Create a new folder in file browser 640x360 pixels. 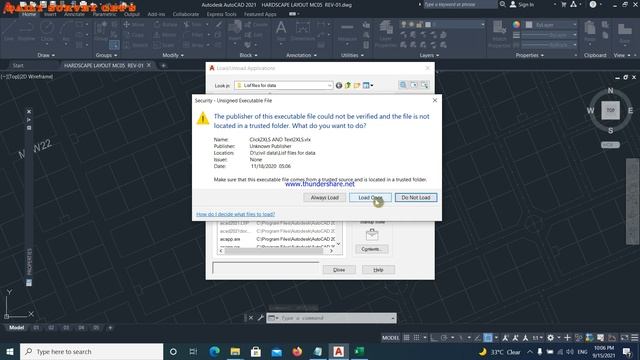pyautogui.click(x=357, y=85)
